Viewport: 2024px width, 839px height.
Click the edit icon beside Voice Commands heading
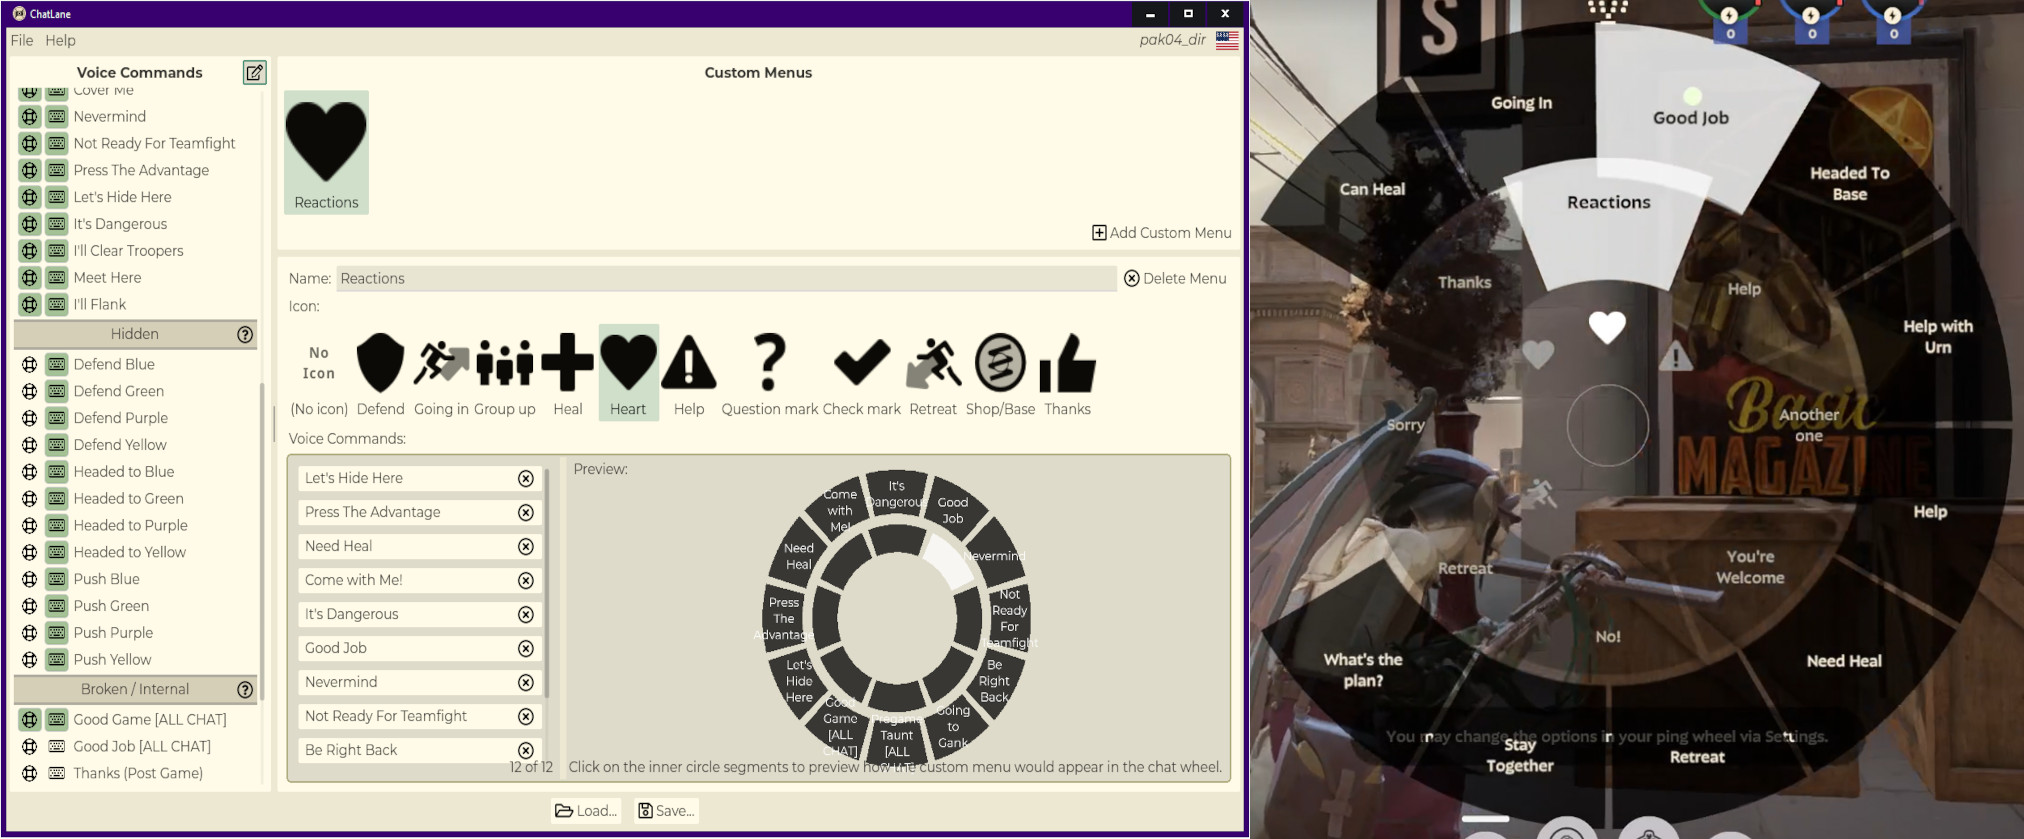255,72
